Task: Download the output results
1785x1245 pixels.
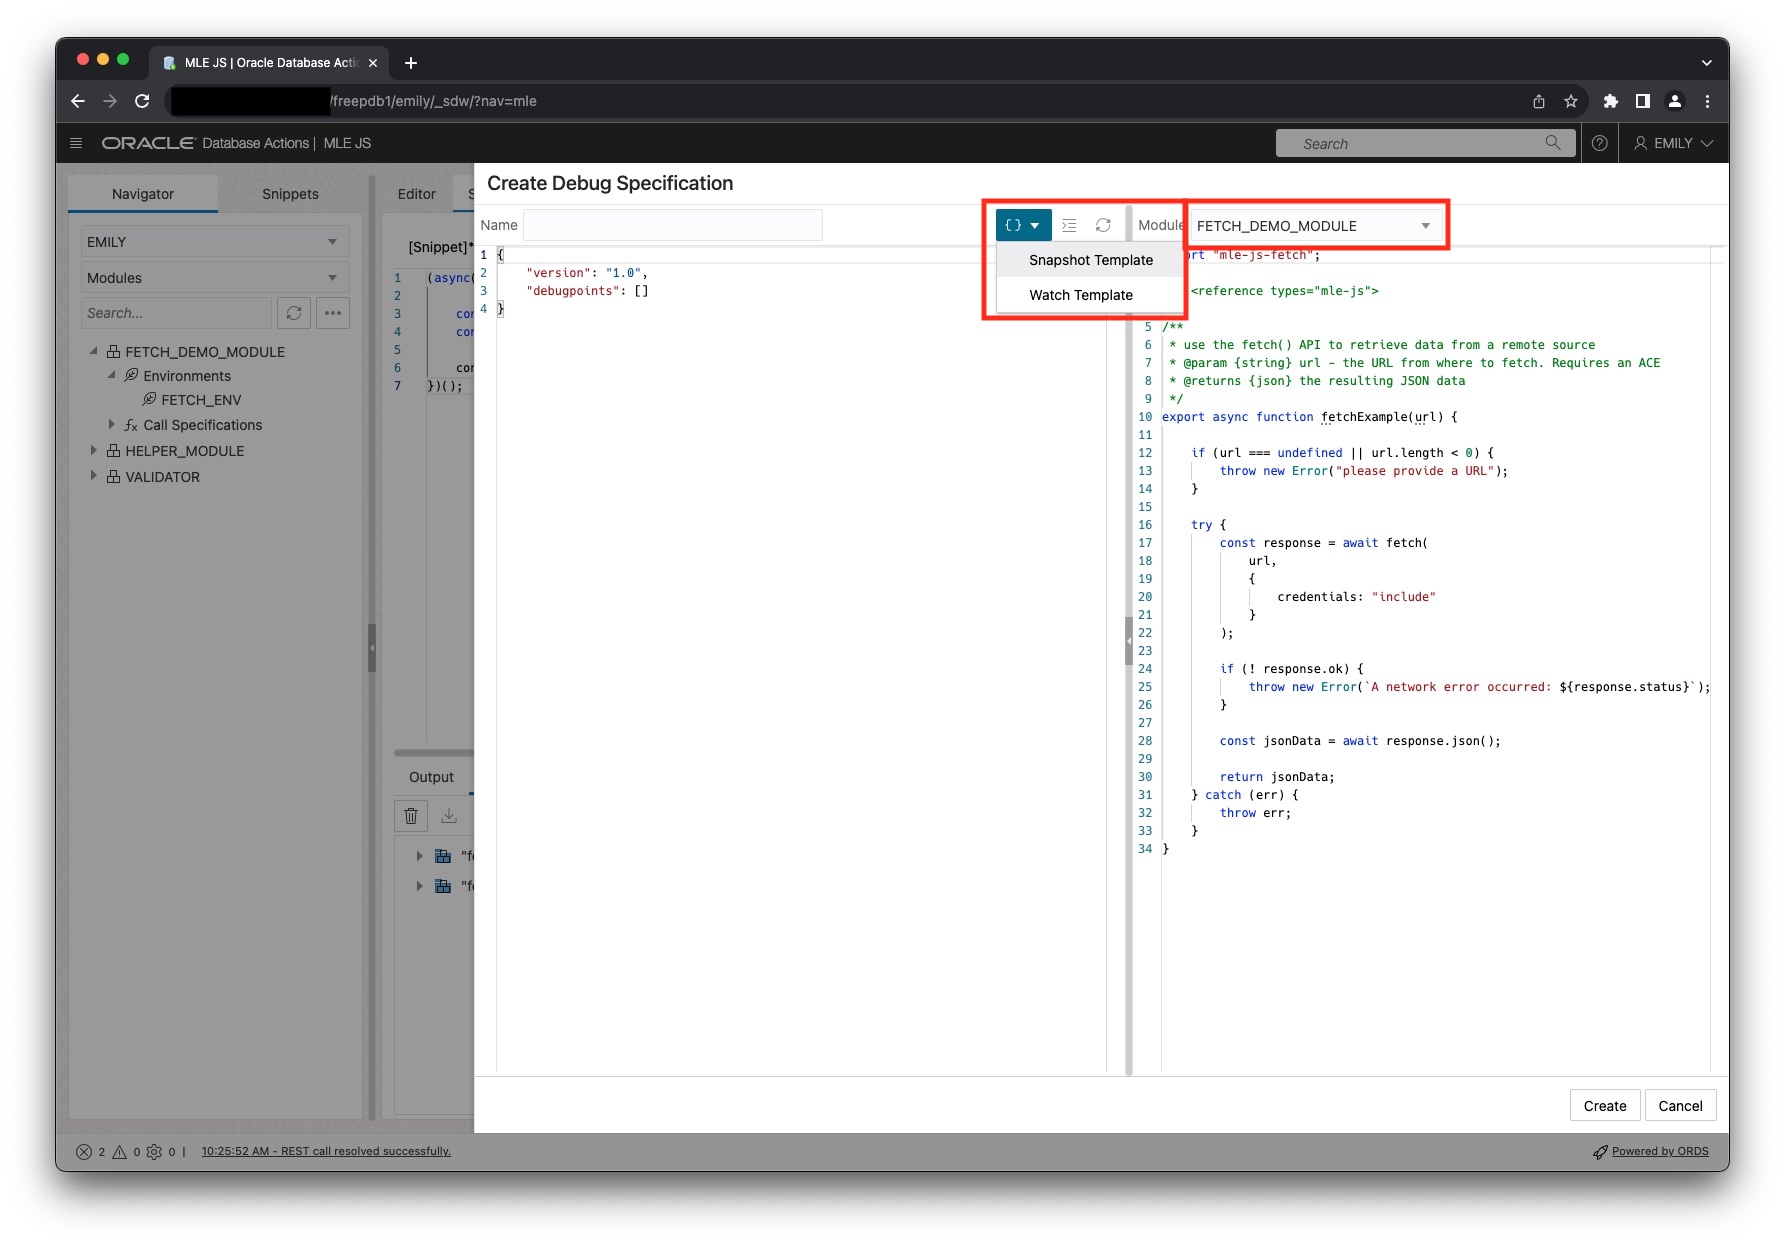Action: [448, 816]
